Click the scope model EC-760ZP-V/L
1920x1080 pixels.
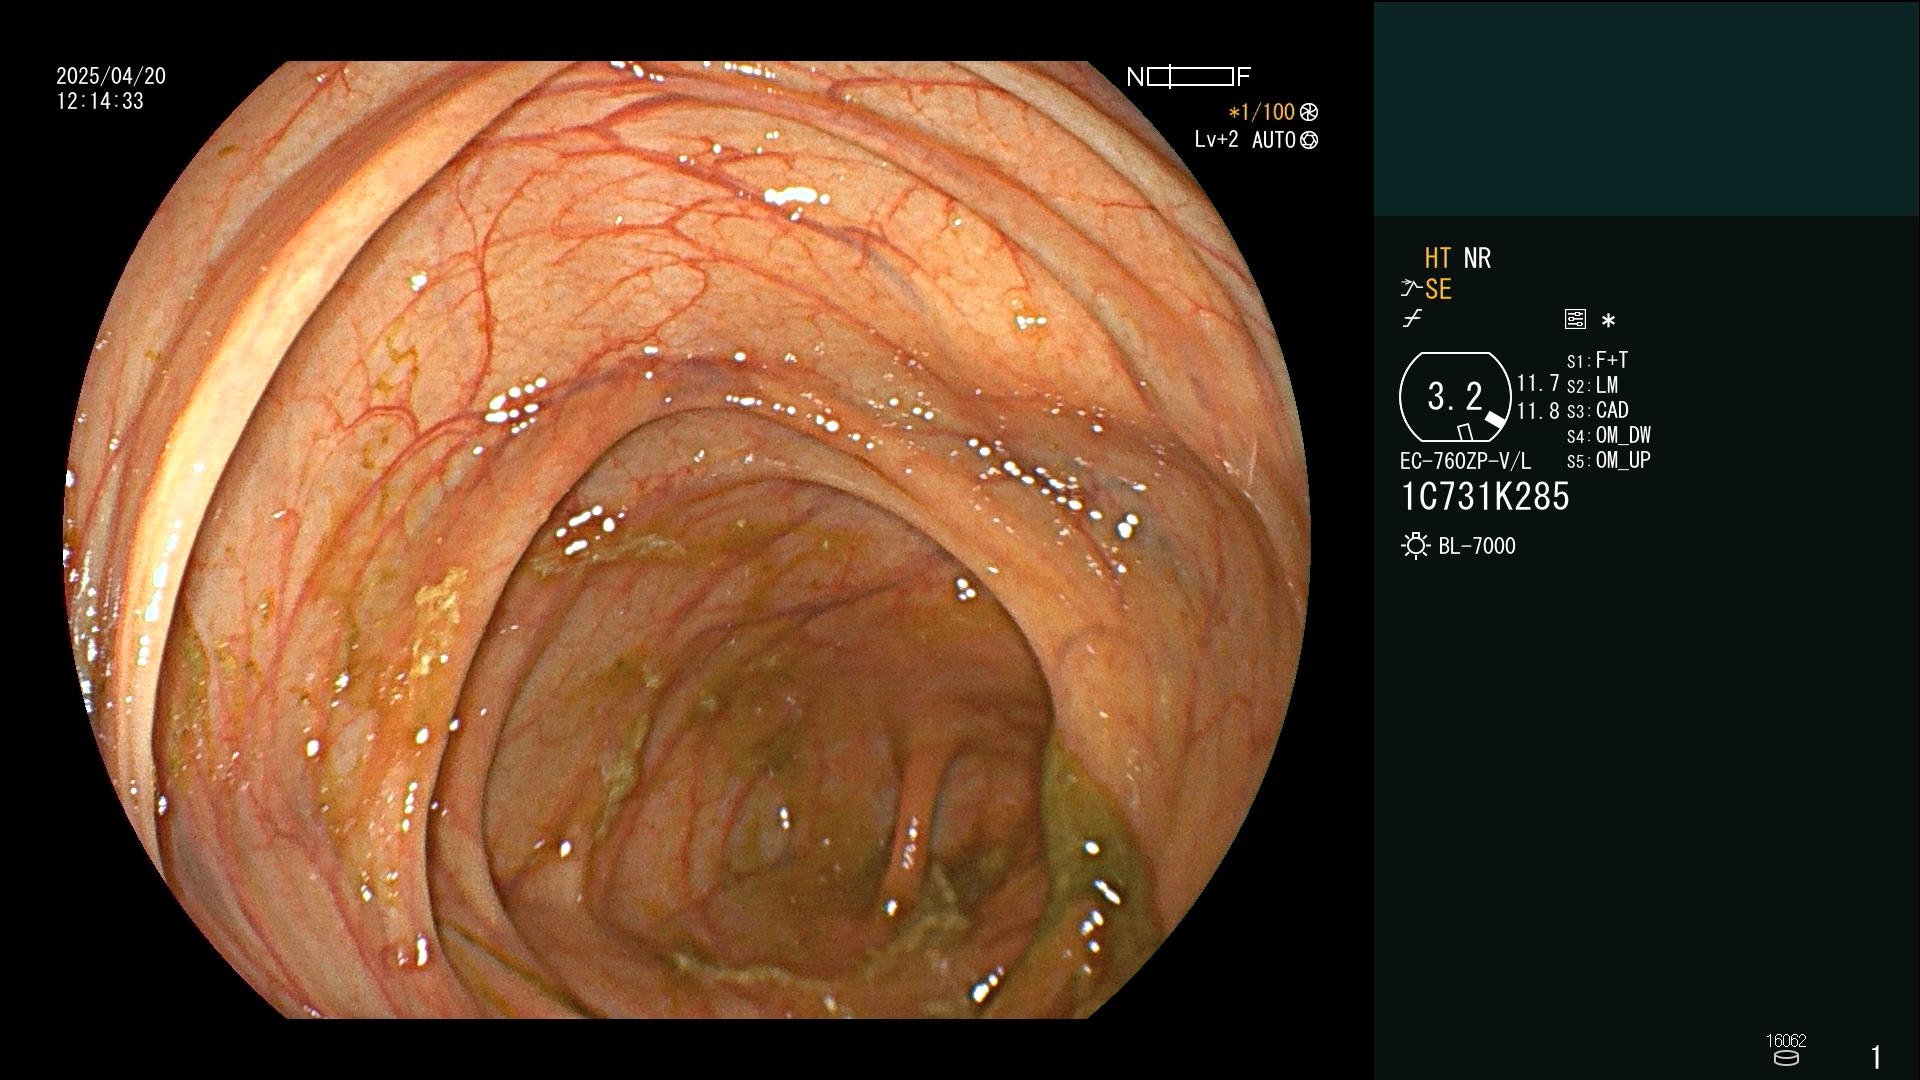click(1465, 461)
